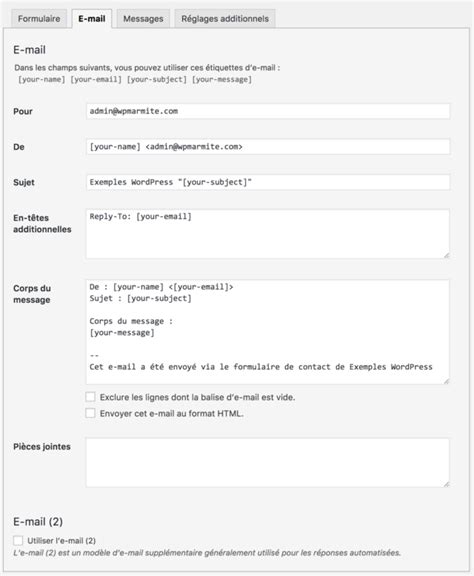The image size is (474, 576).
Task: Open the Réglages additionnels tab
Action: click(225, 19)
